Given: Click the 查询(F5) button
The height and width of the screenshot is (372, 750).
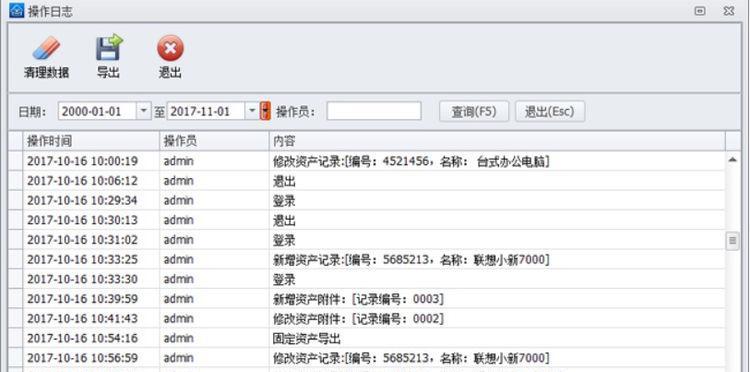Looking at the screenshot, I should tap(474, 111).
